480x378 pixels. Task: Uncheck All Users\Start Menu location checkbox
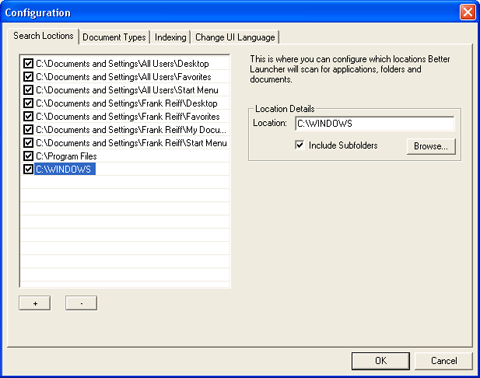tap(28, 90)
